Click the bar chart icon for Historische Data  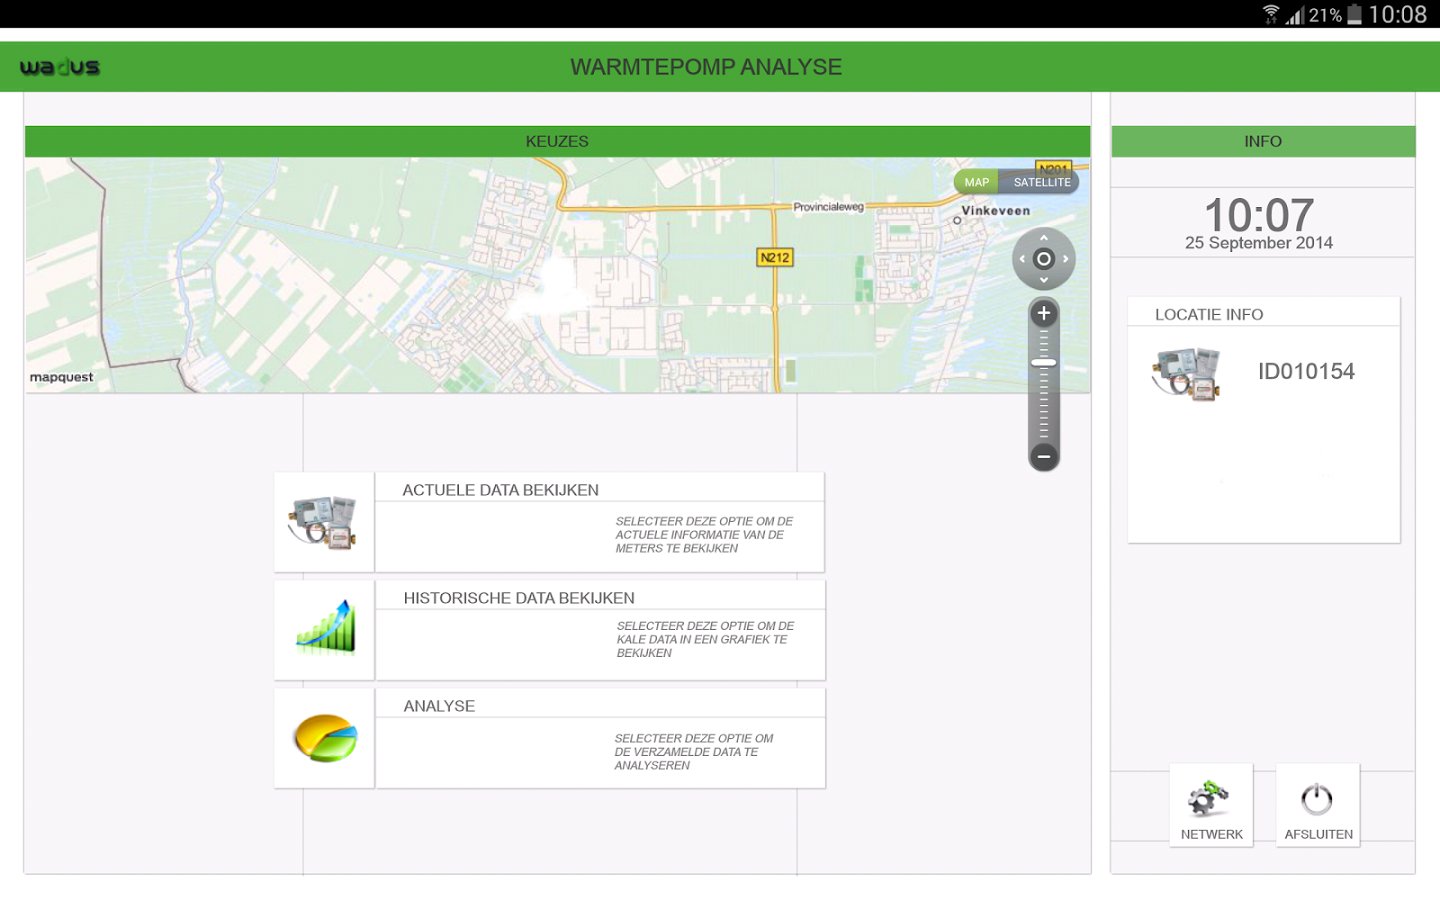[325, 628]
